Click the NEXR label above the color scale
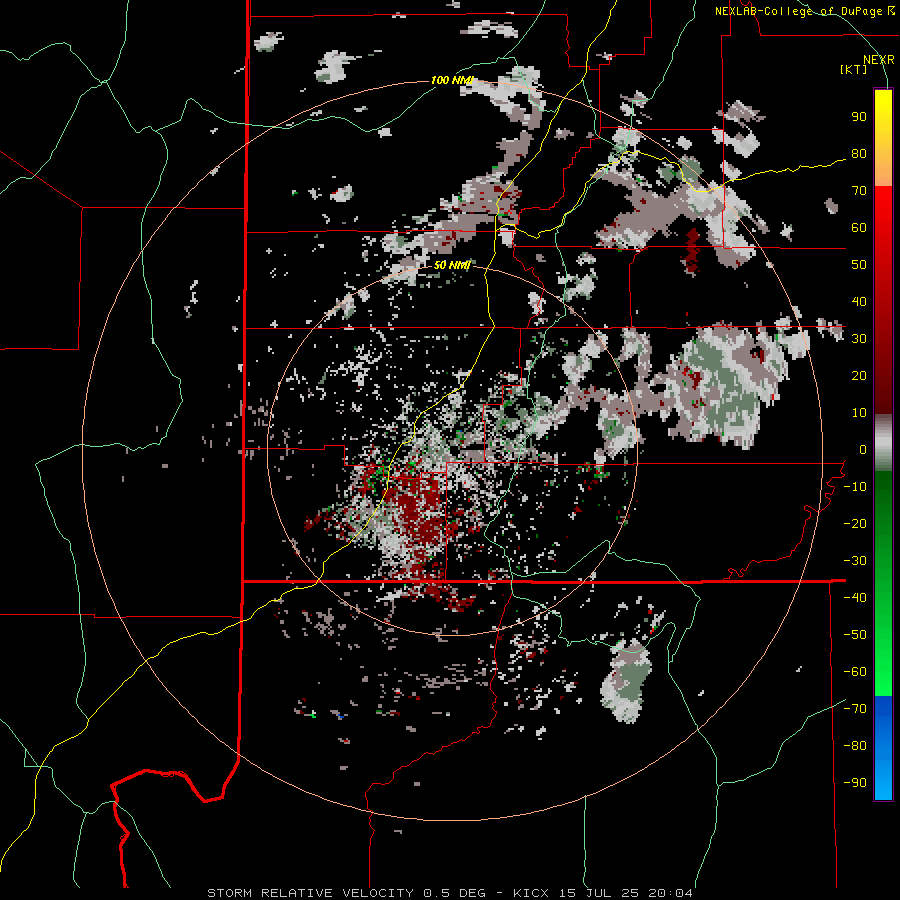The width and height of the screenshot is (900, 900). pyautogui.click(x=878, y=60)
